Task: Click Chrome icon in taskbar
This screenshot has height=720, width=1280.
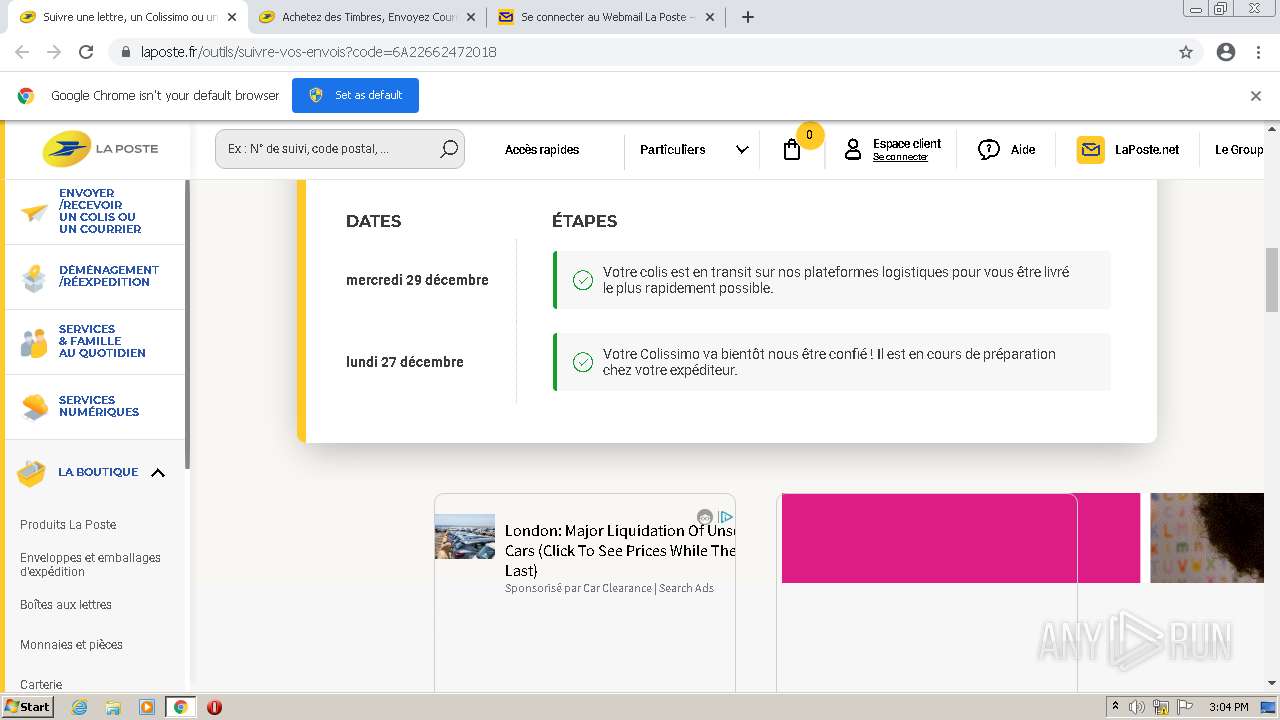Action: [x=181, y=707]
